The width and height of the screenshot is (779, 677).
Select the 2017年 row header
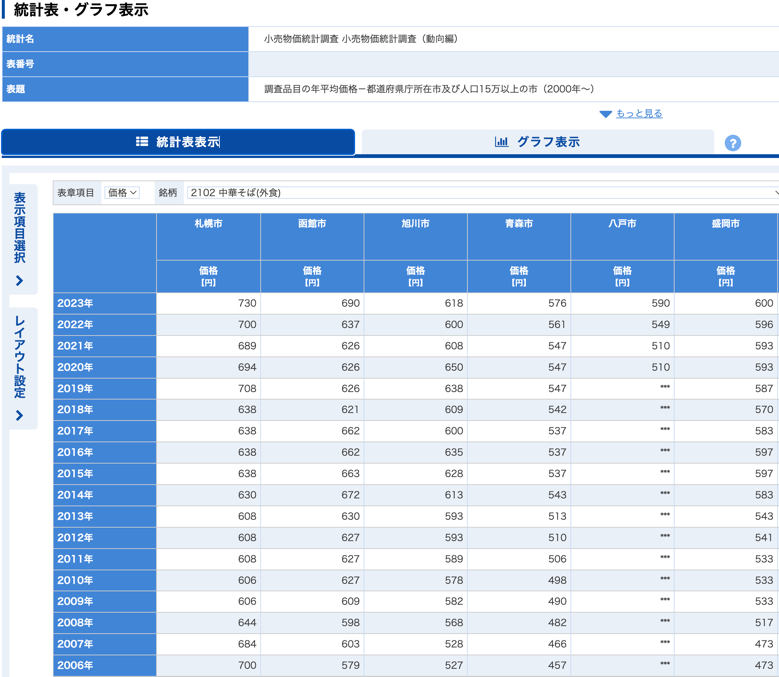104,431
